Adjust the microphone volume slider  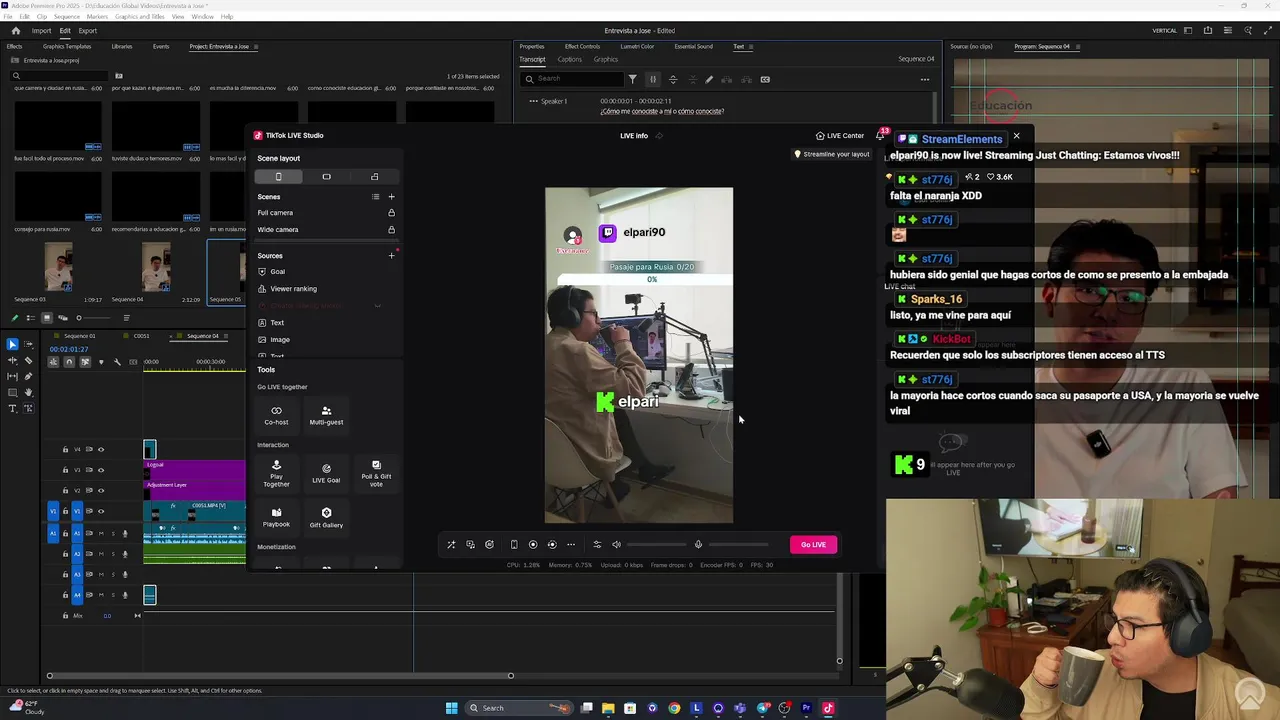739,545
